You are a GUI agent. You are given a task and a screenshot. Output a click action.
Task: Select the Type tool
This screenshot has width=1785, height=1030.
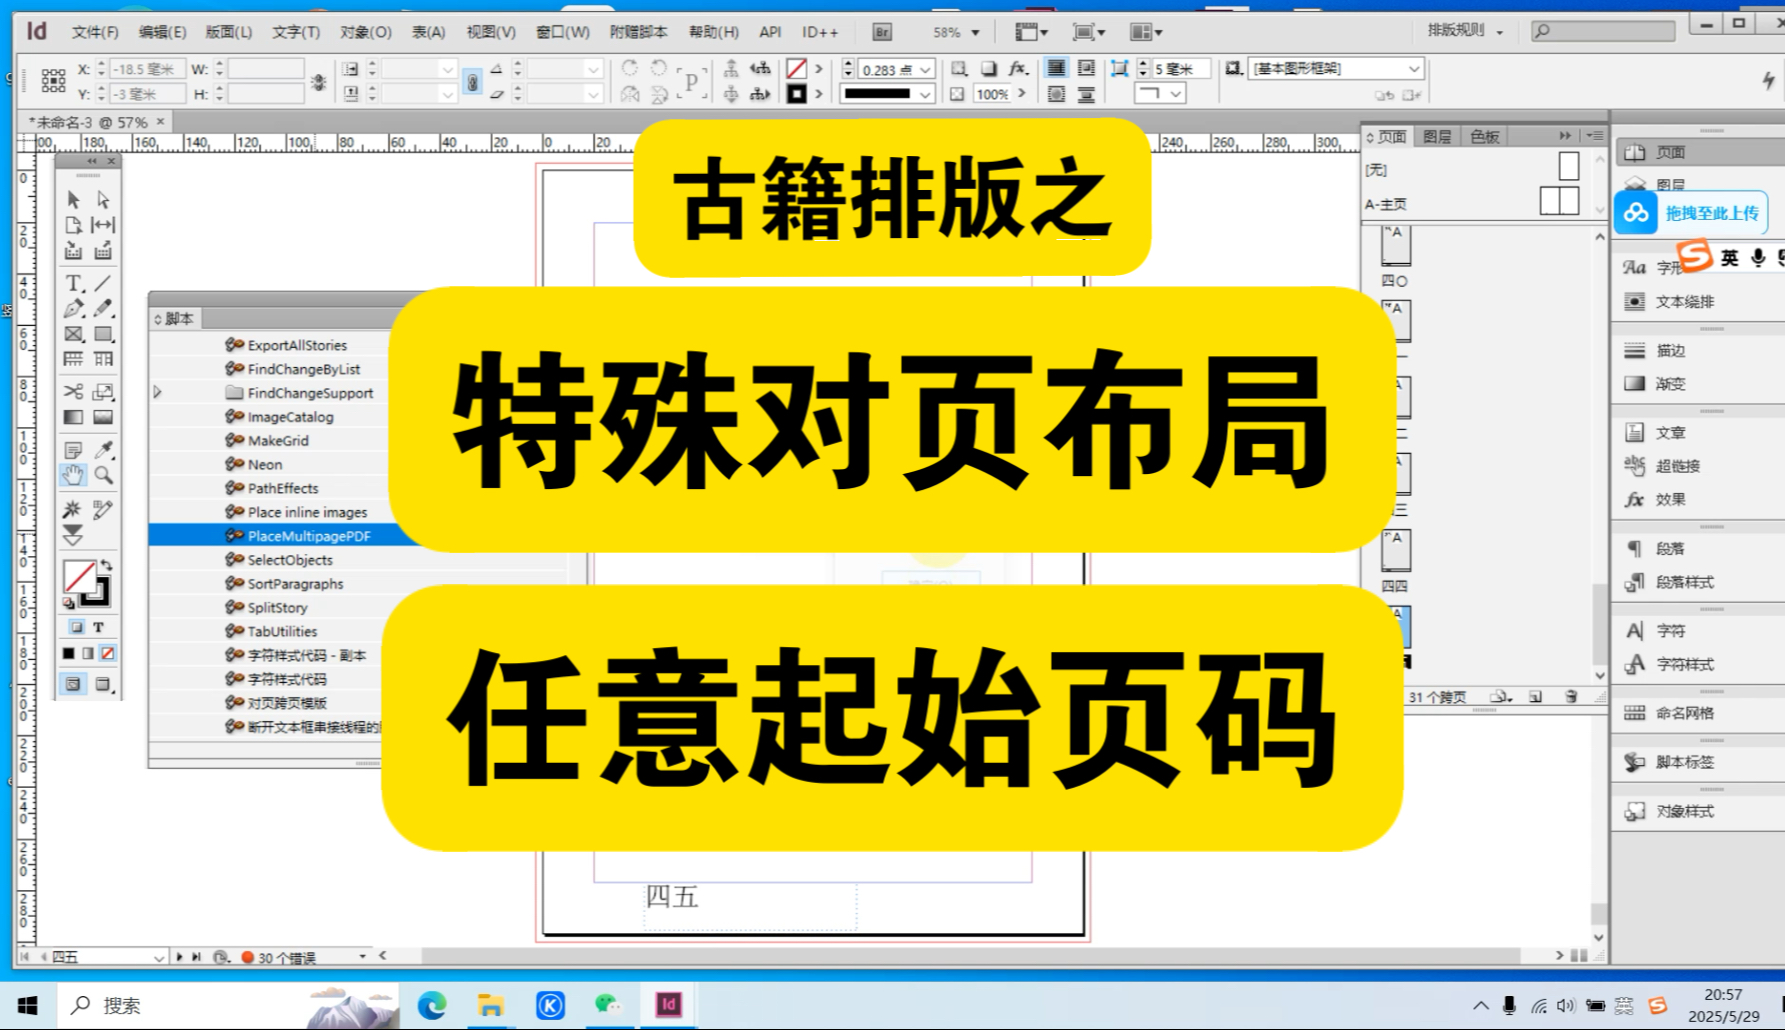[74, 281]
